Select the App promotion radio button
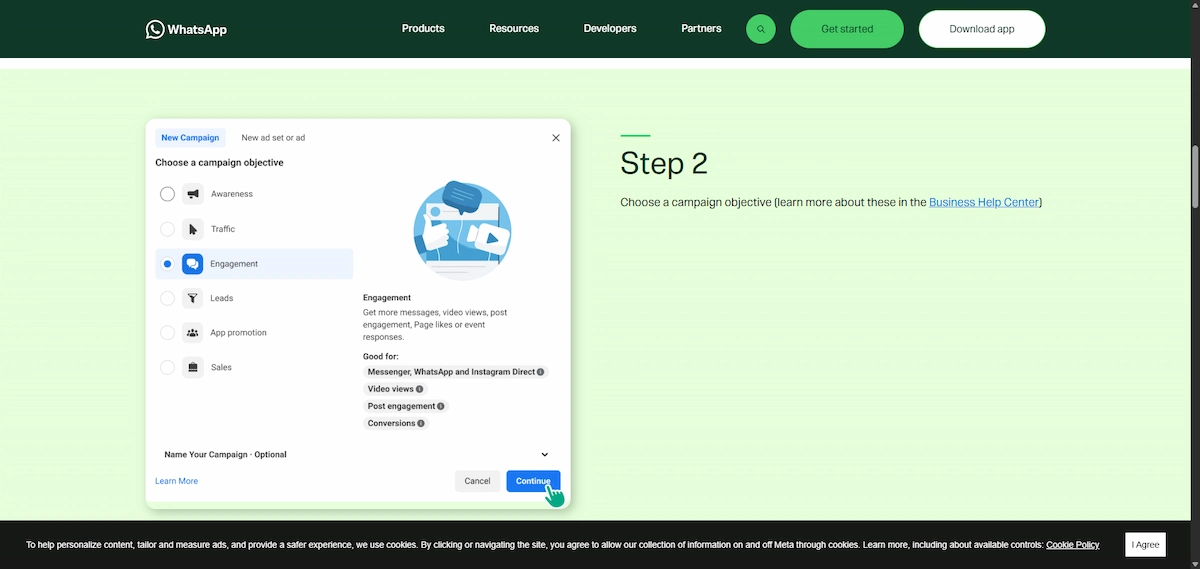The width and height of the screenshot is (1200, 569). click(167, 333)
